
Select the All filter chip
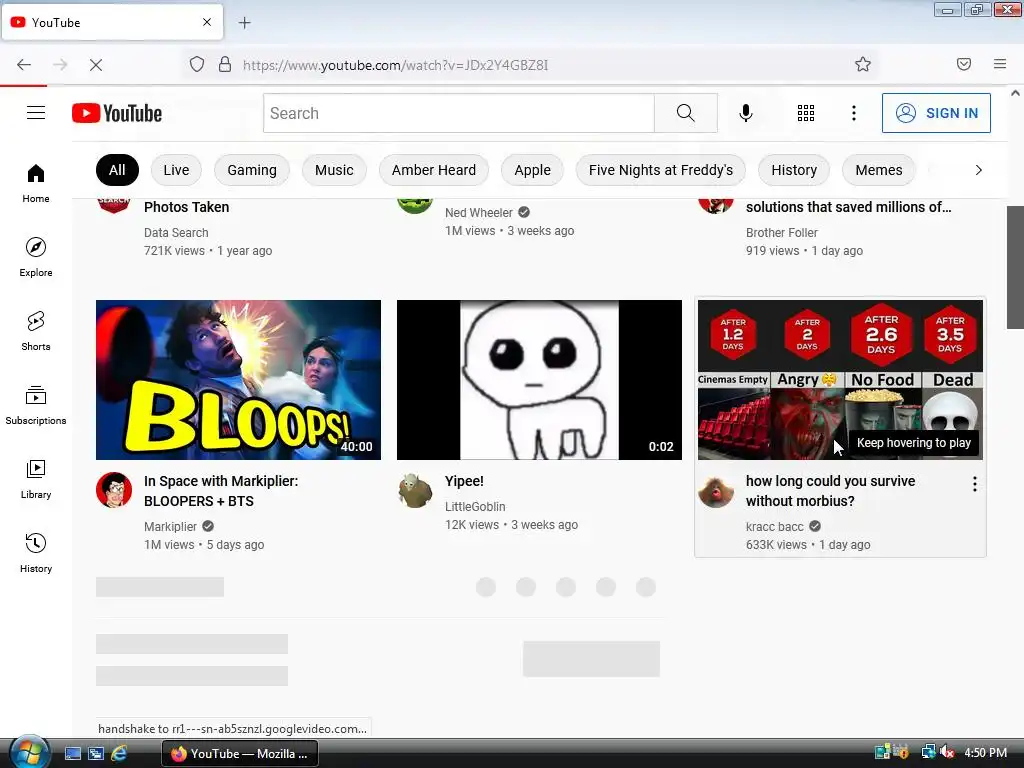117,170
